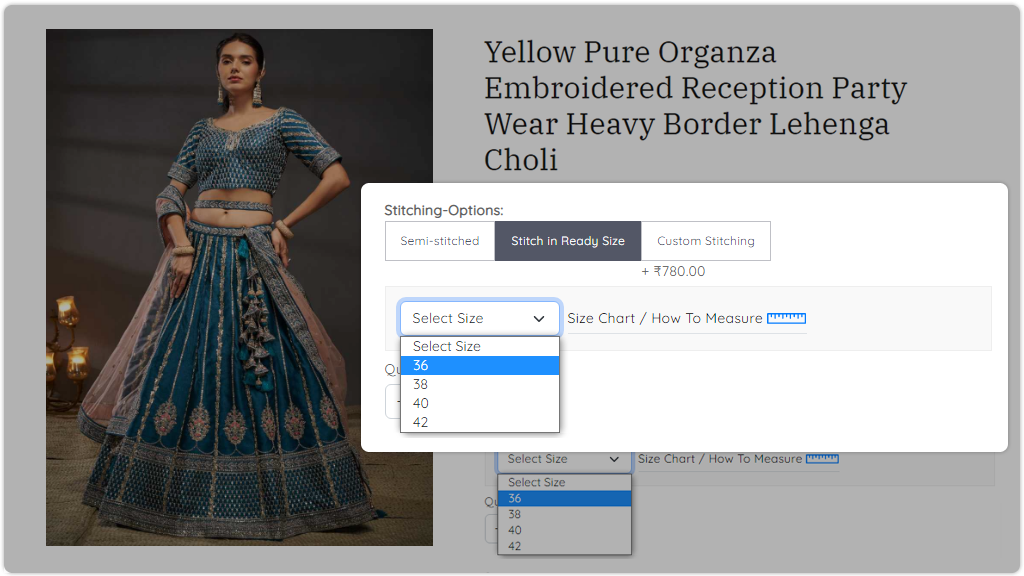Choose size 38 in the popup list
1024x576 pixels.
tap(479, 384)
